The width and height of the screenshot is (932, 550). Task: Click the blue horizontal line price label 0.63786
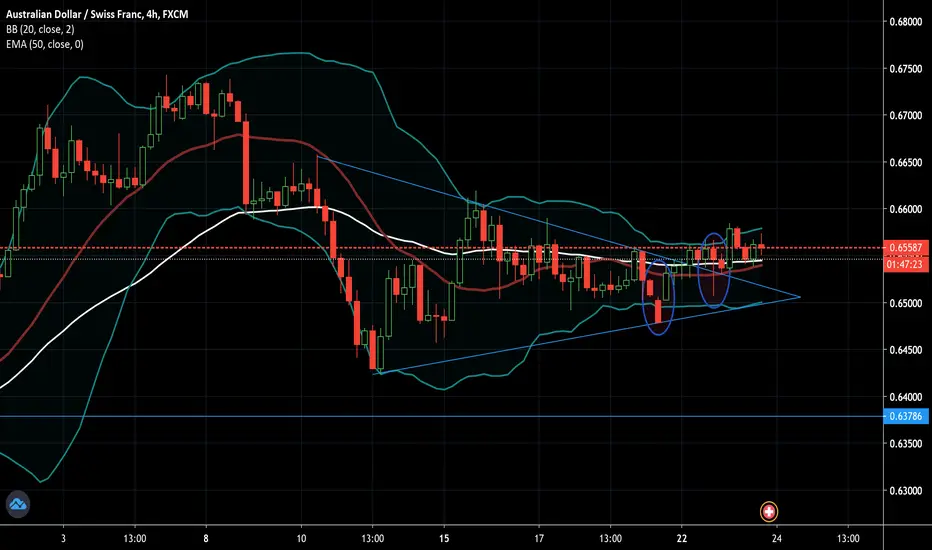(x=906, y=416)
